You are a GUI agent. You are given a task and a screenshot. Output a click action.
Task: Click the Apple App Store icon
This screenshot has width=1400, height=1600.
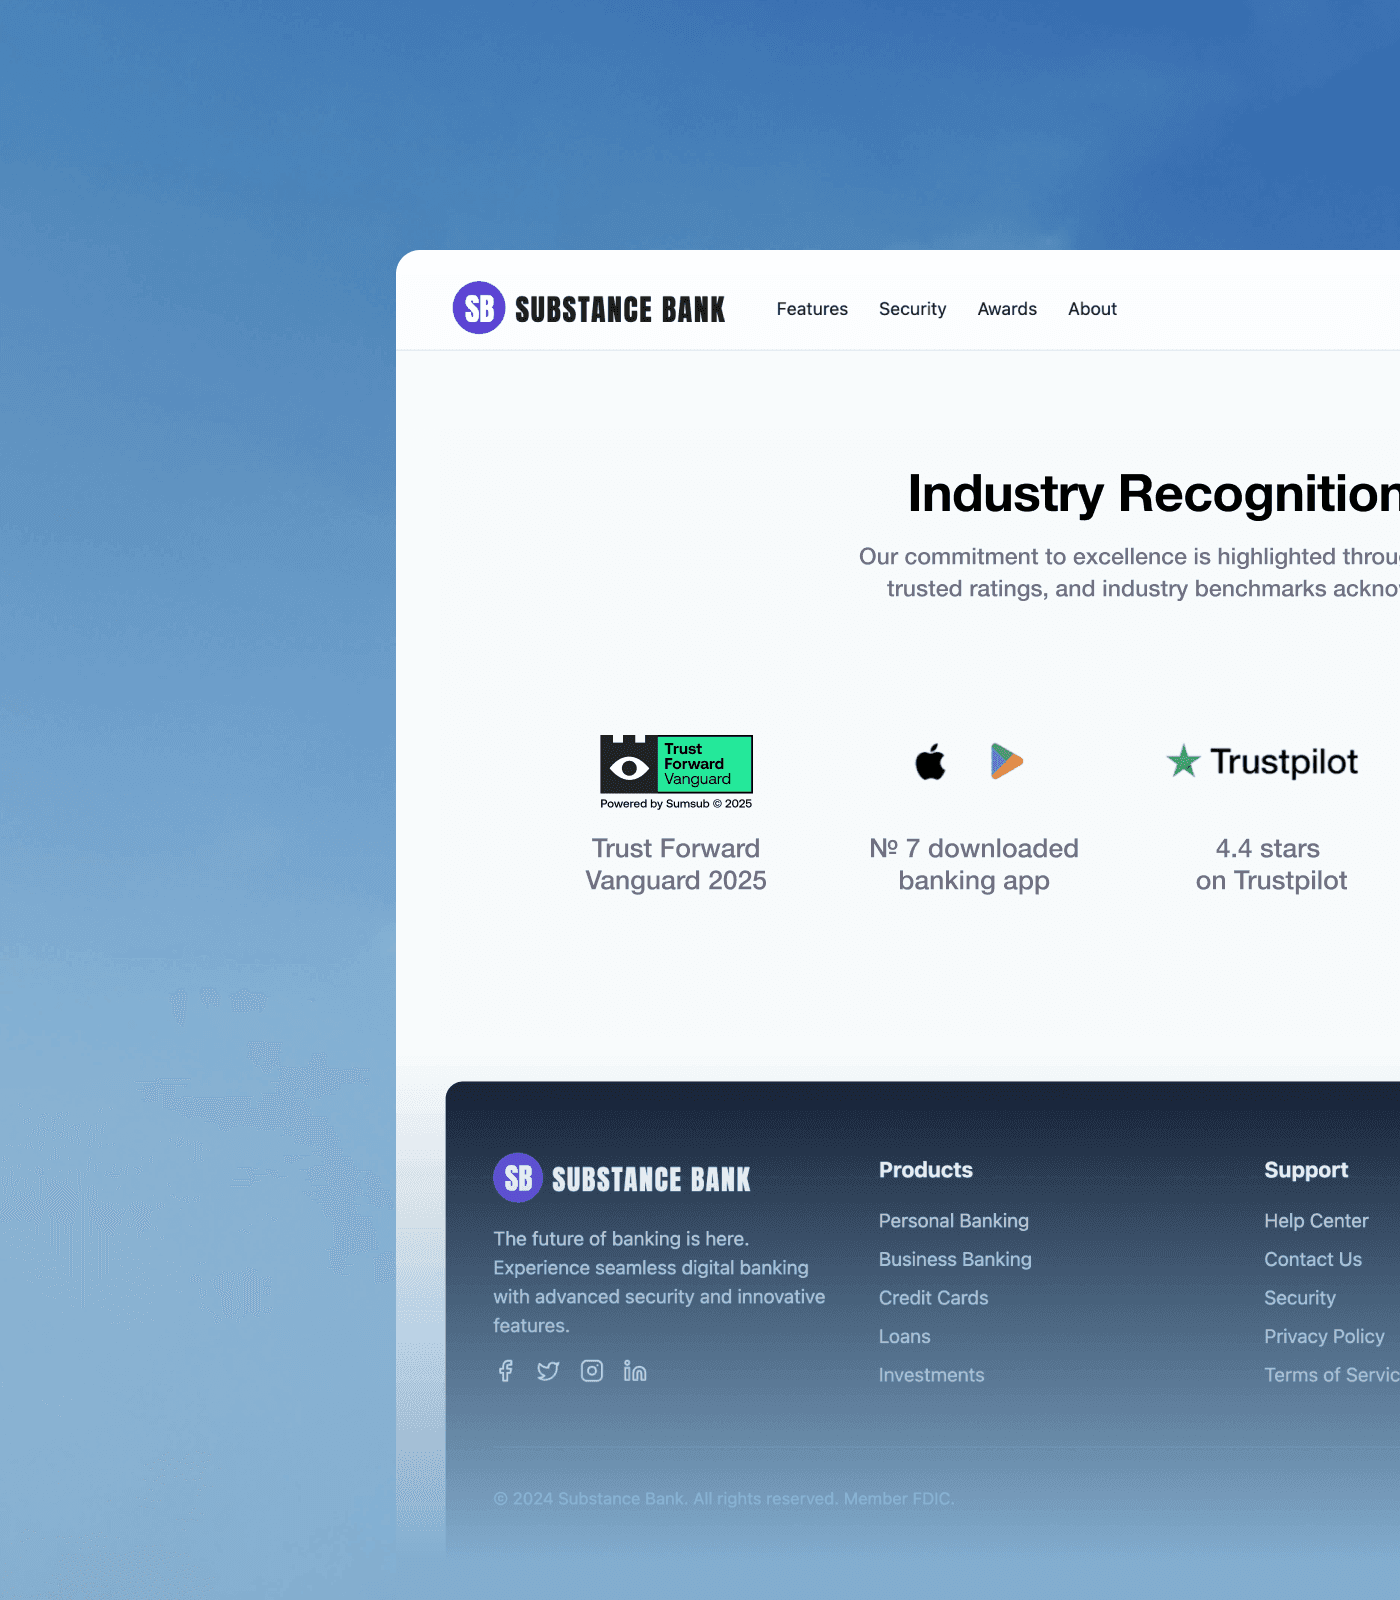click(x=931, y=762)
